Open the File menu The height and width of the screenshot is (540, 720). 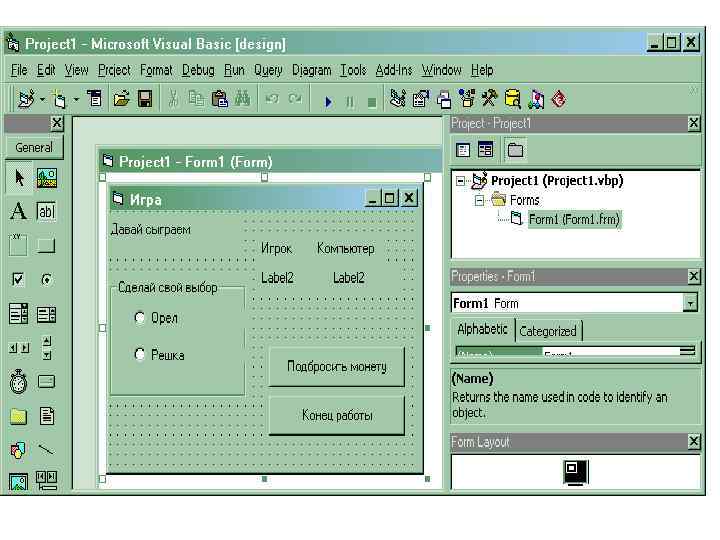pyautogui.click(x=19, y=70)
